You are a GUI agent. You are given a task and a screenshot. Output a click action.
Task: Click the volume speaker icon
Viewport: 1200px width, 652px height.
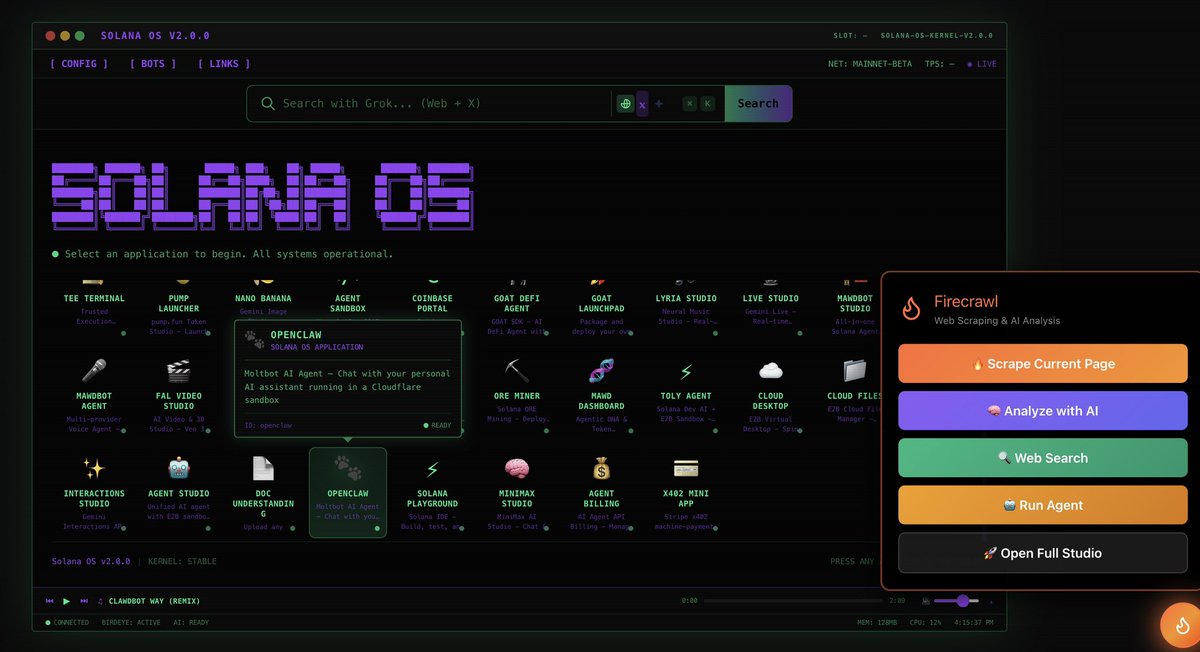(x=925, y=601)
